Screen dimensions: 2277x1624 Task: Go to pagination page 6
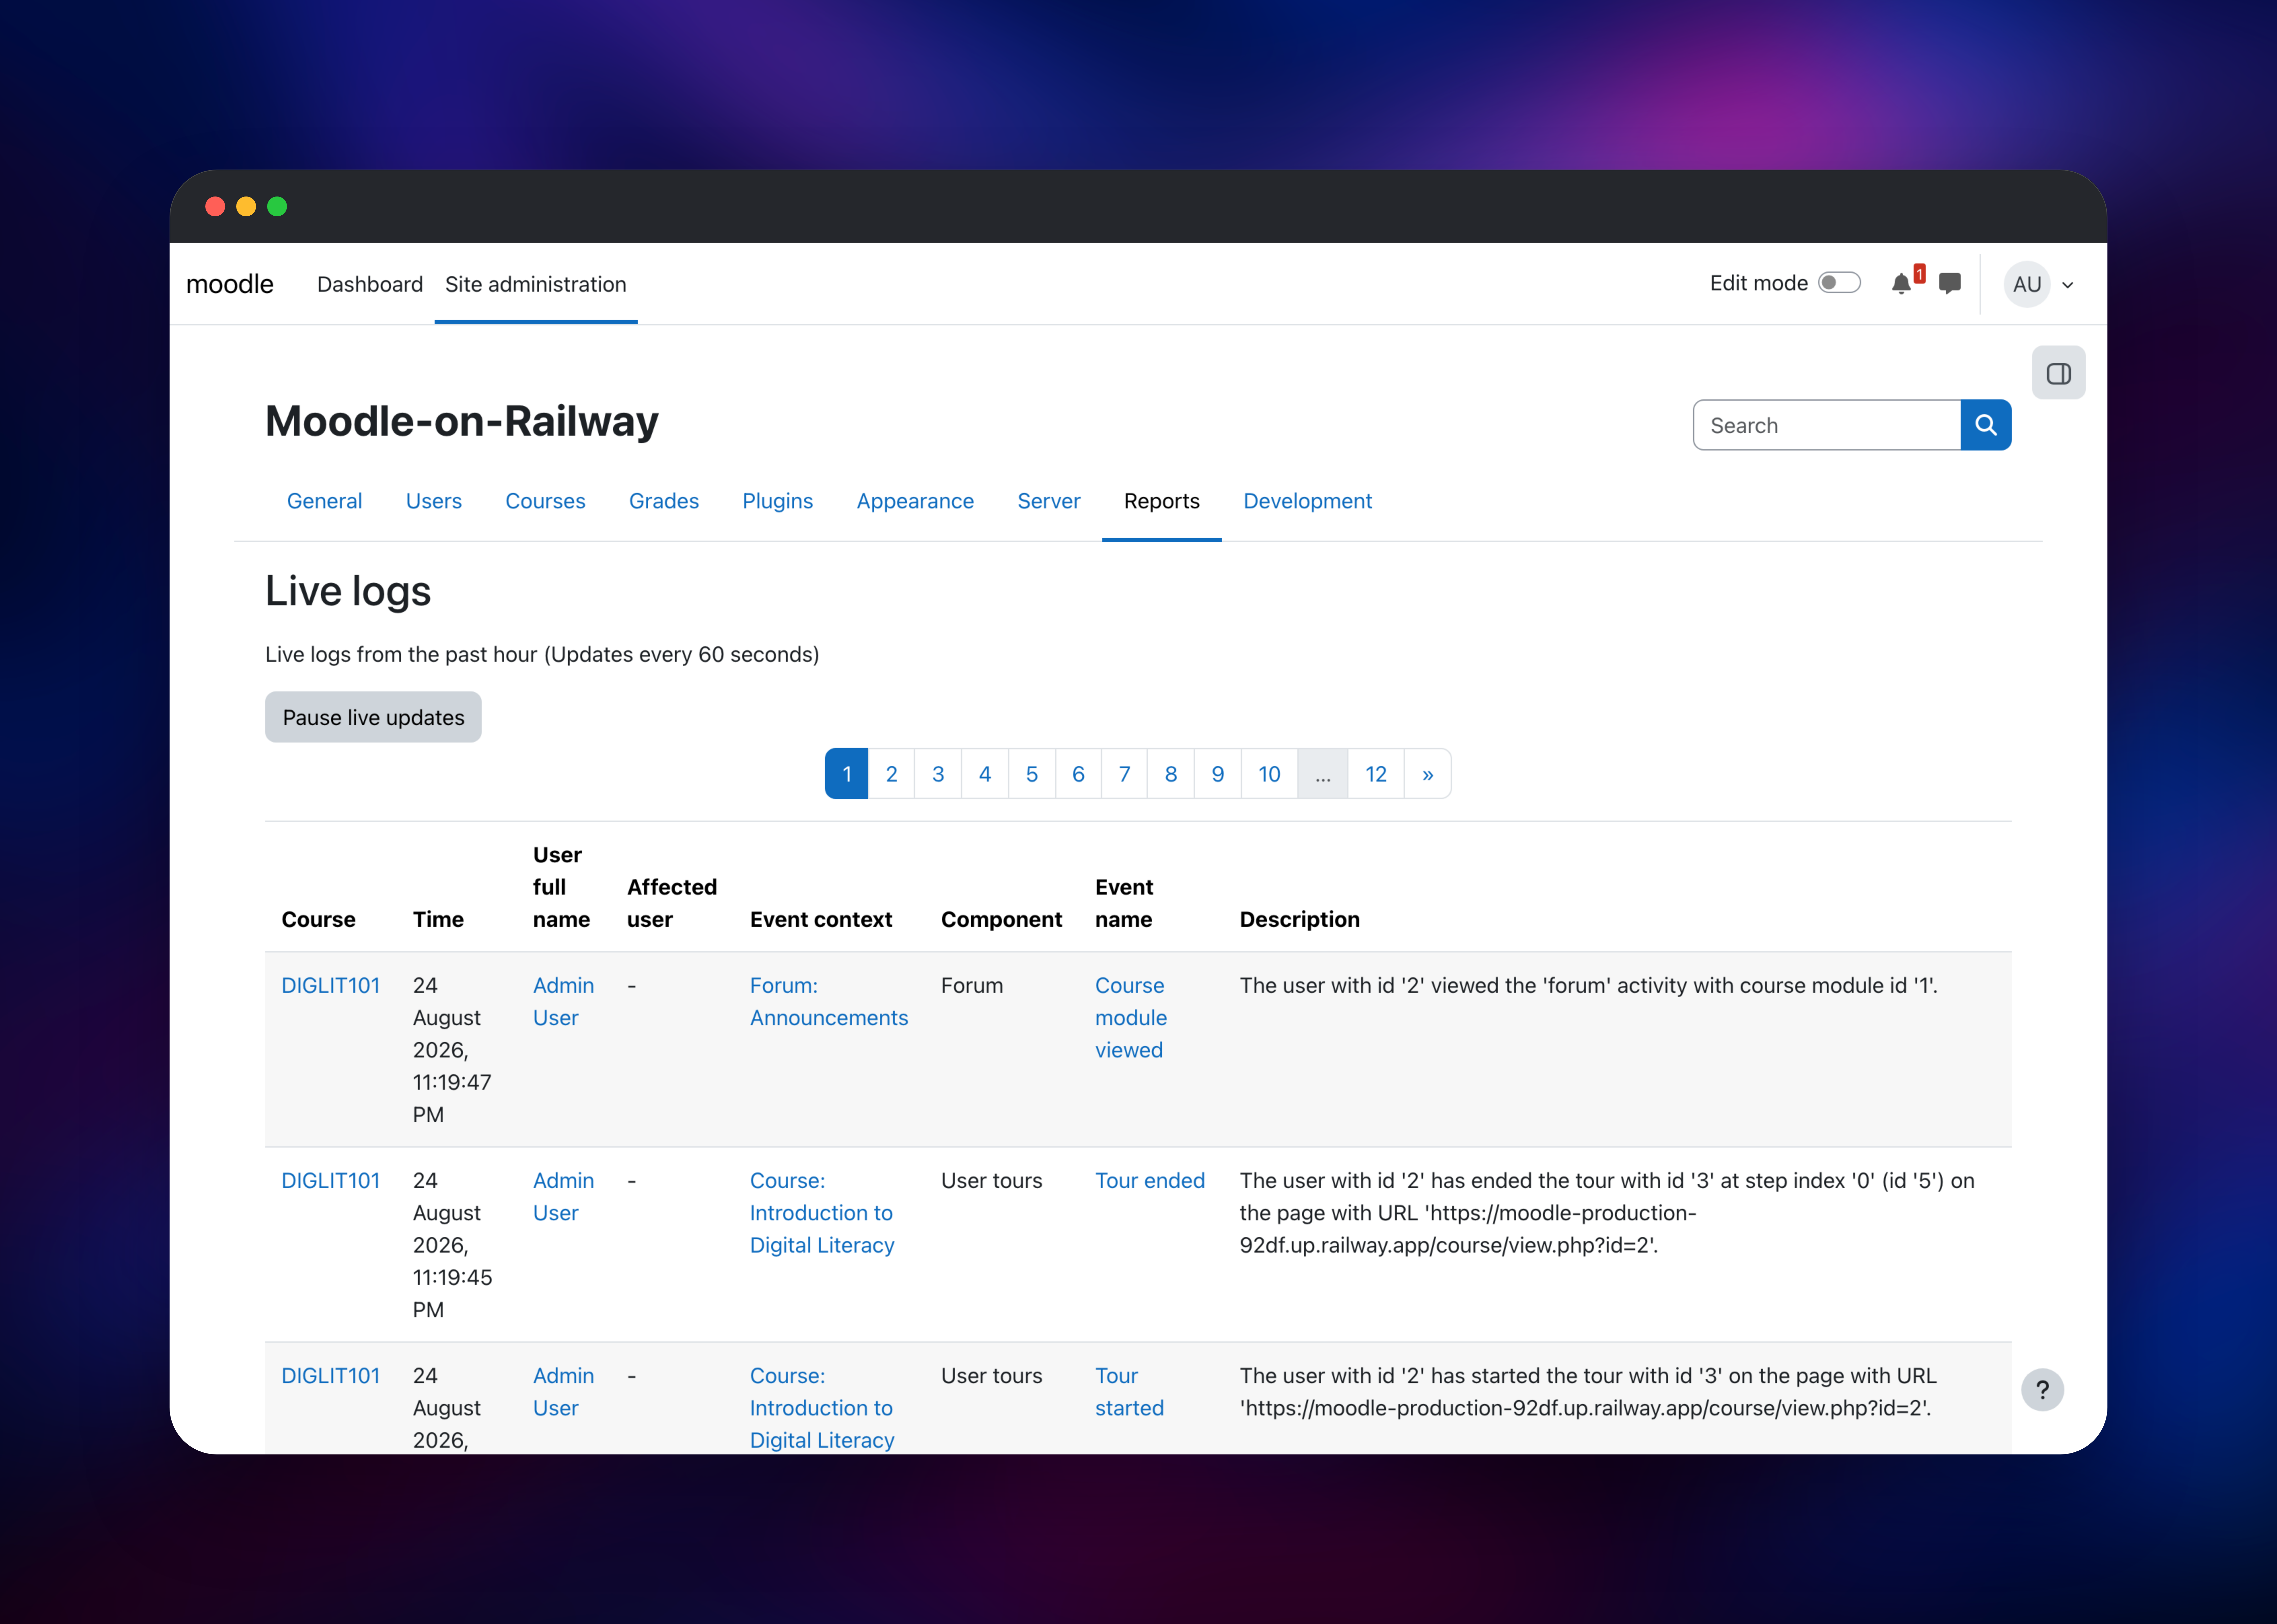tap(1078, 774)
